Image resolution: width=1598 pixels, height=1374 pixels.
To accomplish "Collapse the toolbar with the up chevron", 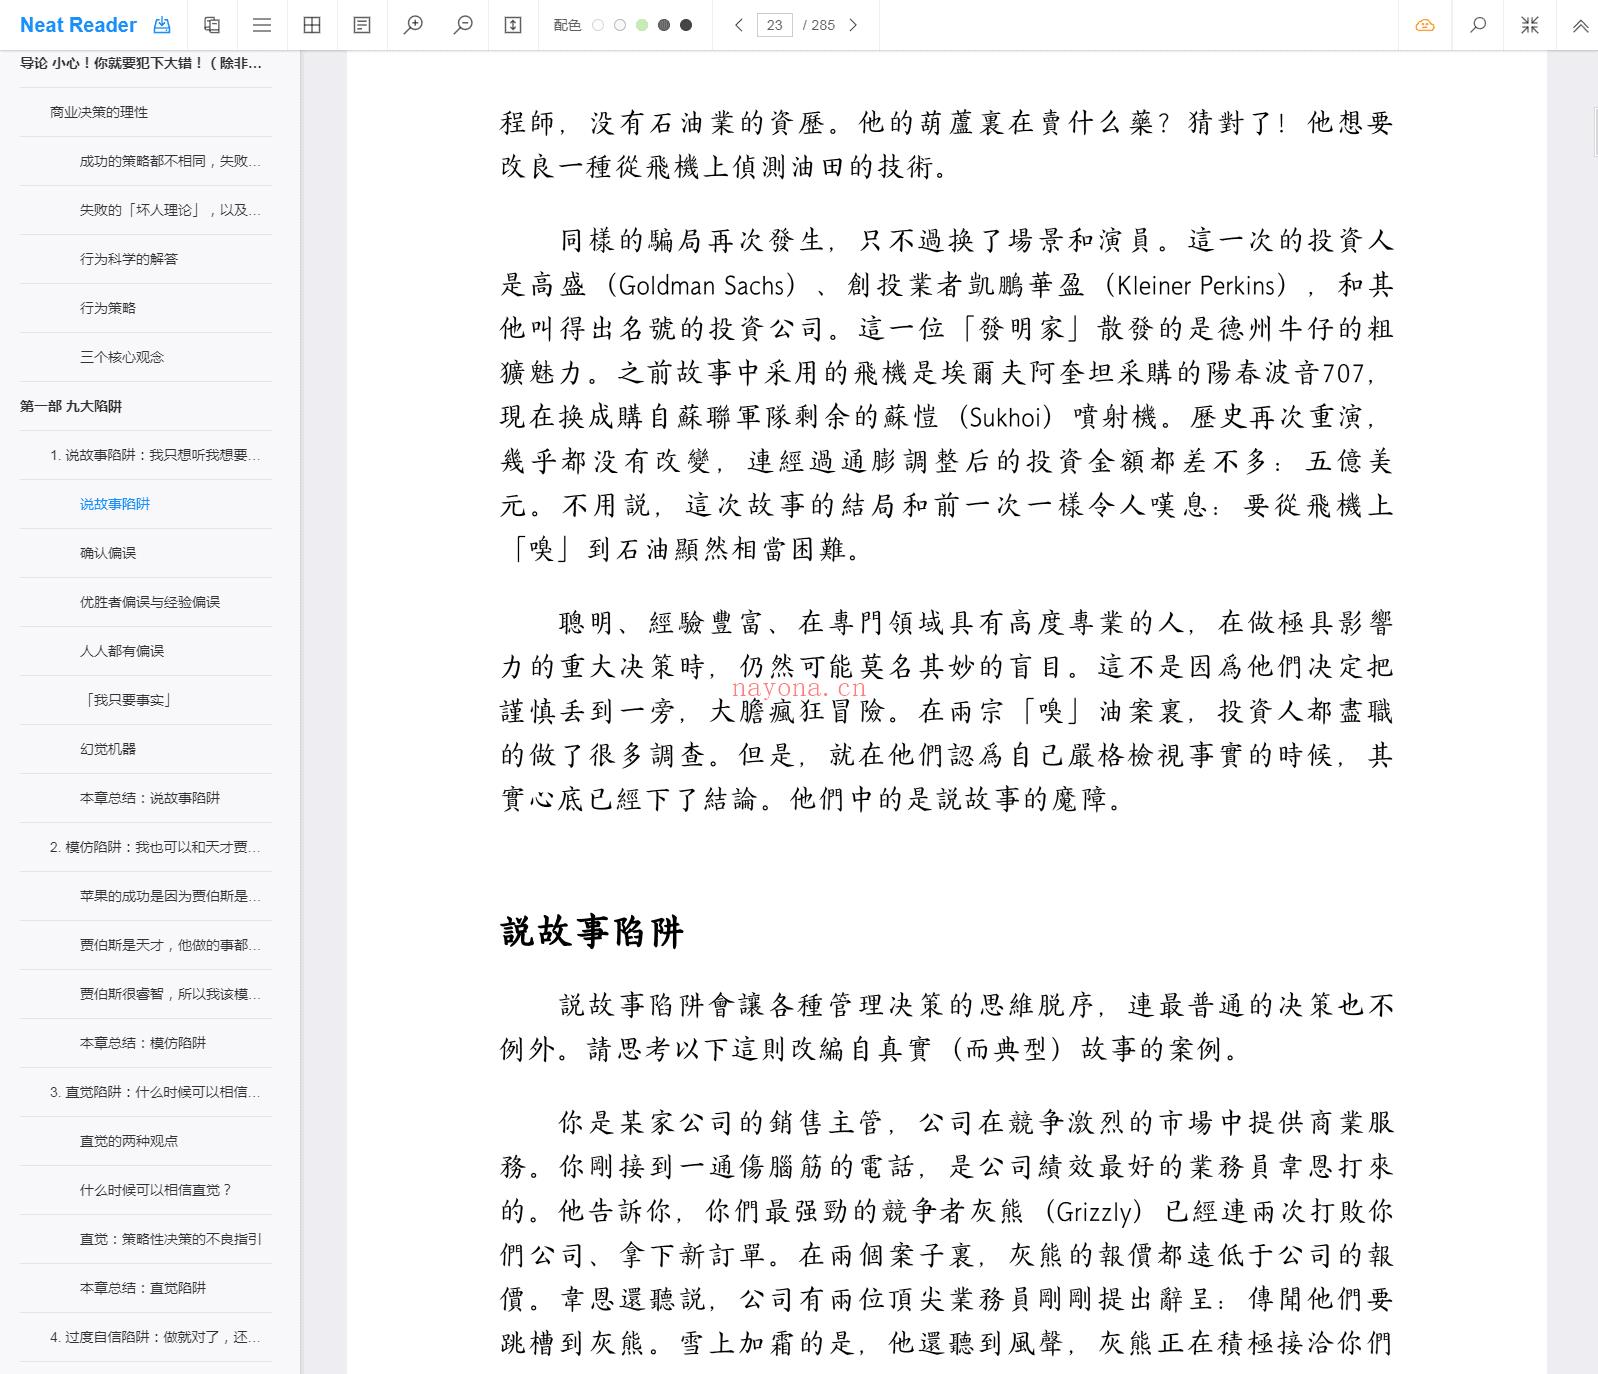I will point(1580,26).
